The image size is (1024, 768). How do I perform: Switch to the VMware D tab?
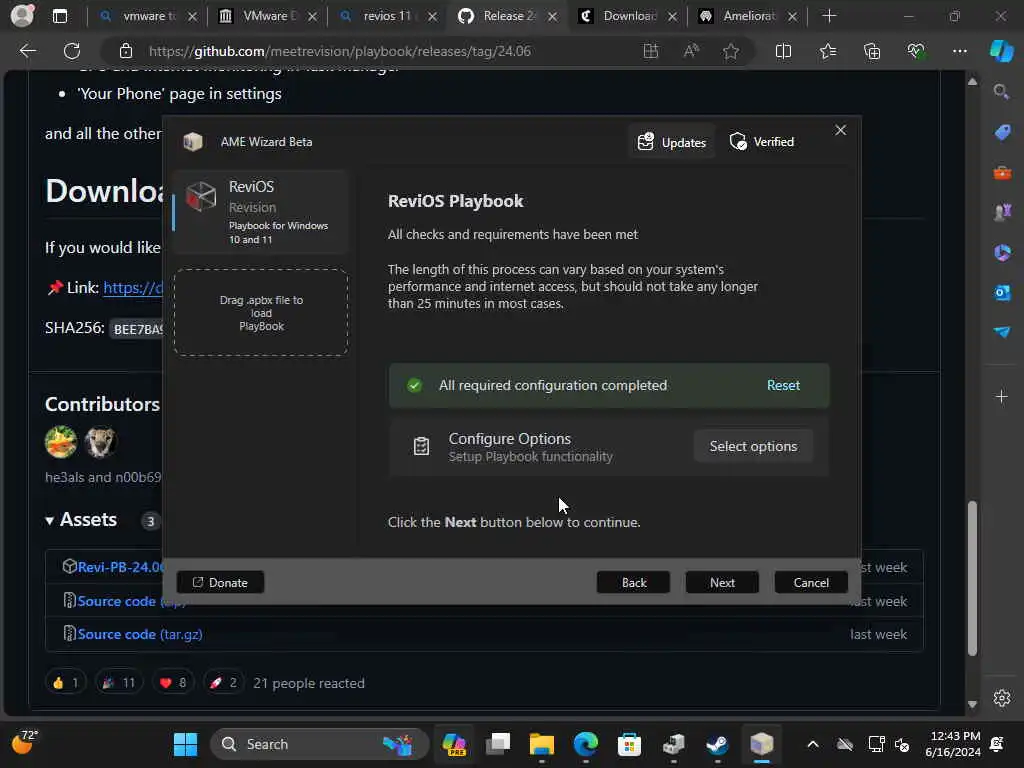pyautogui.click(x=268, y=16)
